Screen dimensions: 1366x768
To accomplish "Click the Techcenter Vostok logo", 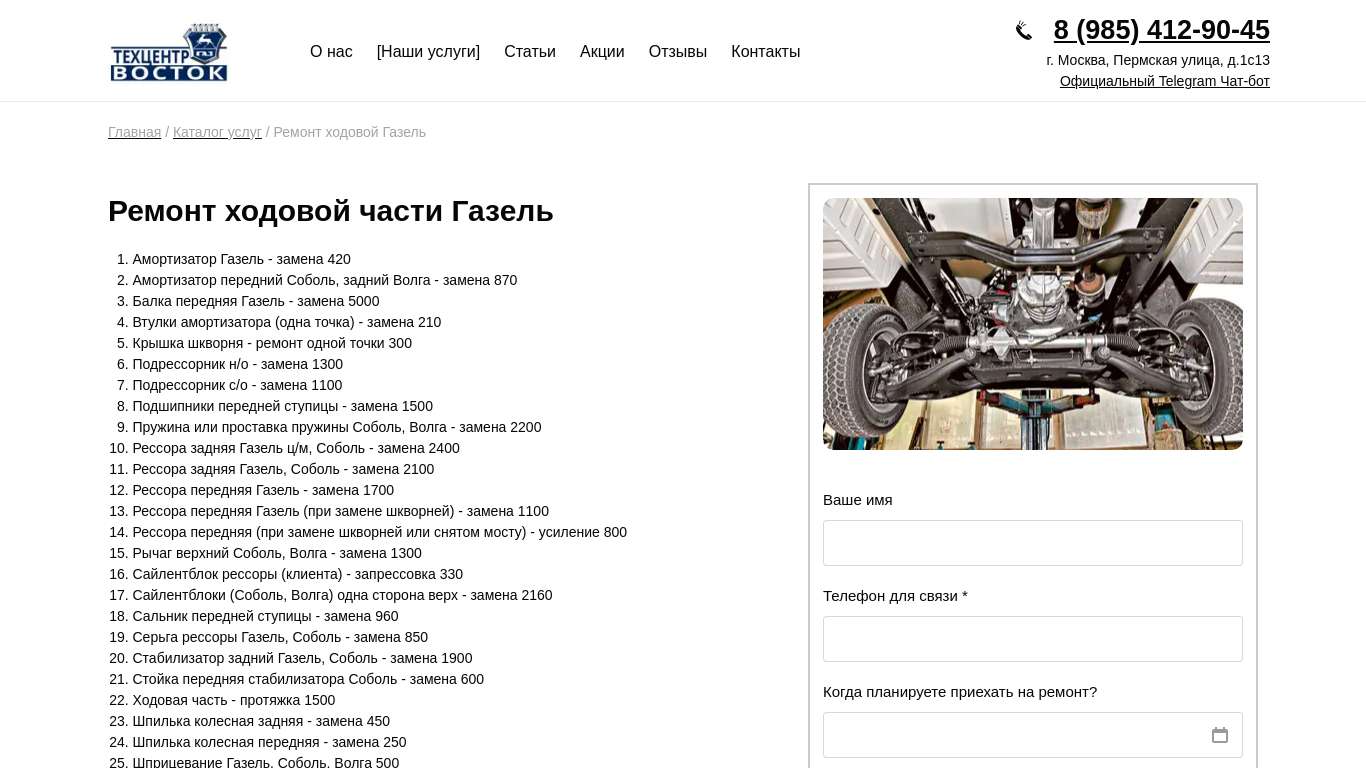I will (x=169, y=52).
